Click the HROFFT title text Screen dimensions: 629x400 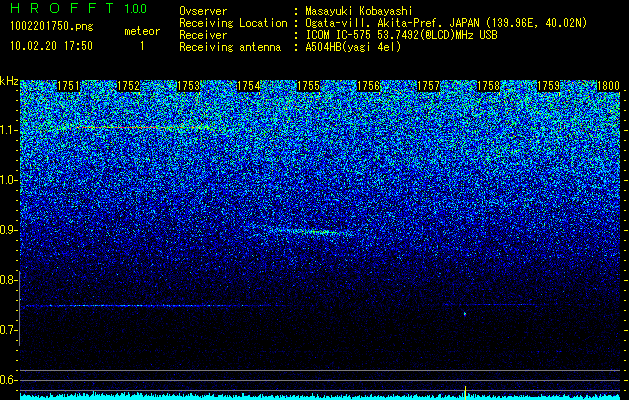(62, 8)
